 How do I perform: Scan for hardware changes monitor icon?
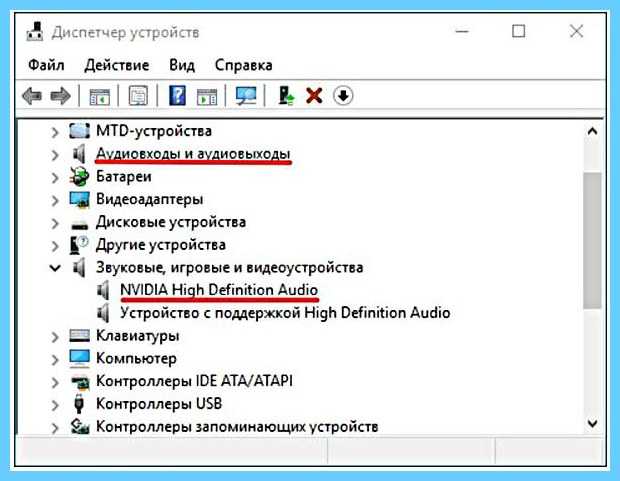(x=246, y=96)
